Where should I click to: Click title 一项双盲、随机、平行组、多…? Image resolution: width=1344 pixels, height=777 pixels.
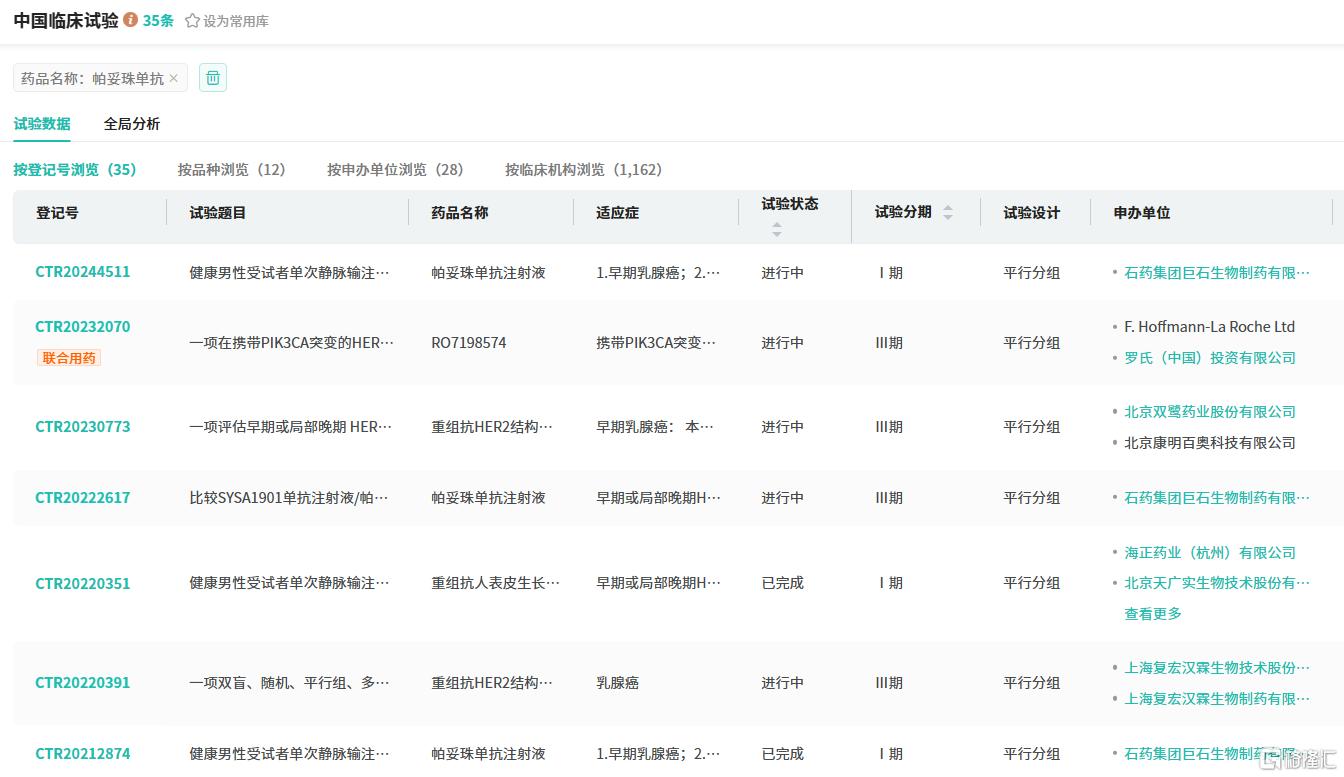point(289,683)
